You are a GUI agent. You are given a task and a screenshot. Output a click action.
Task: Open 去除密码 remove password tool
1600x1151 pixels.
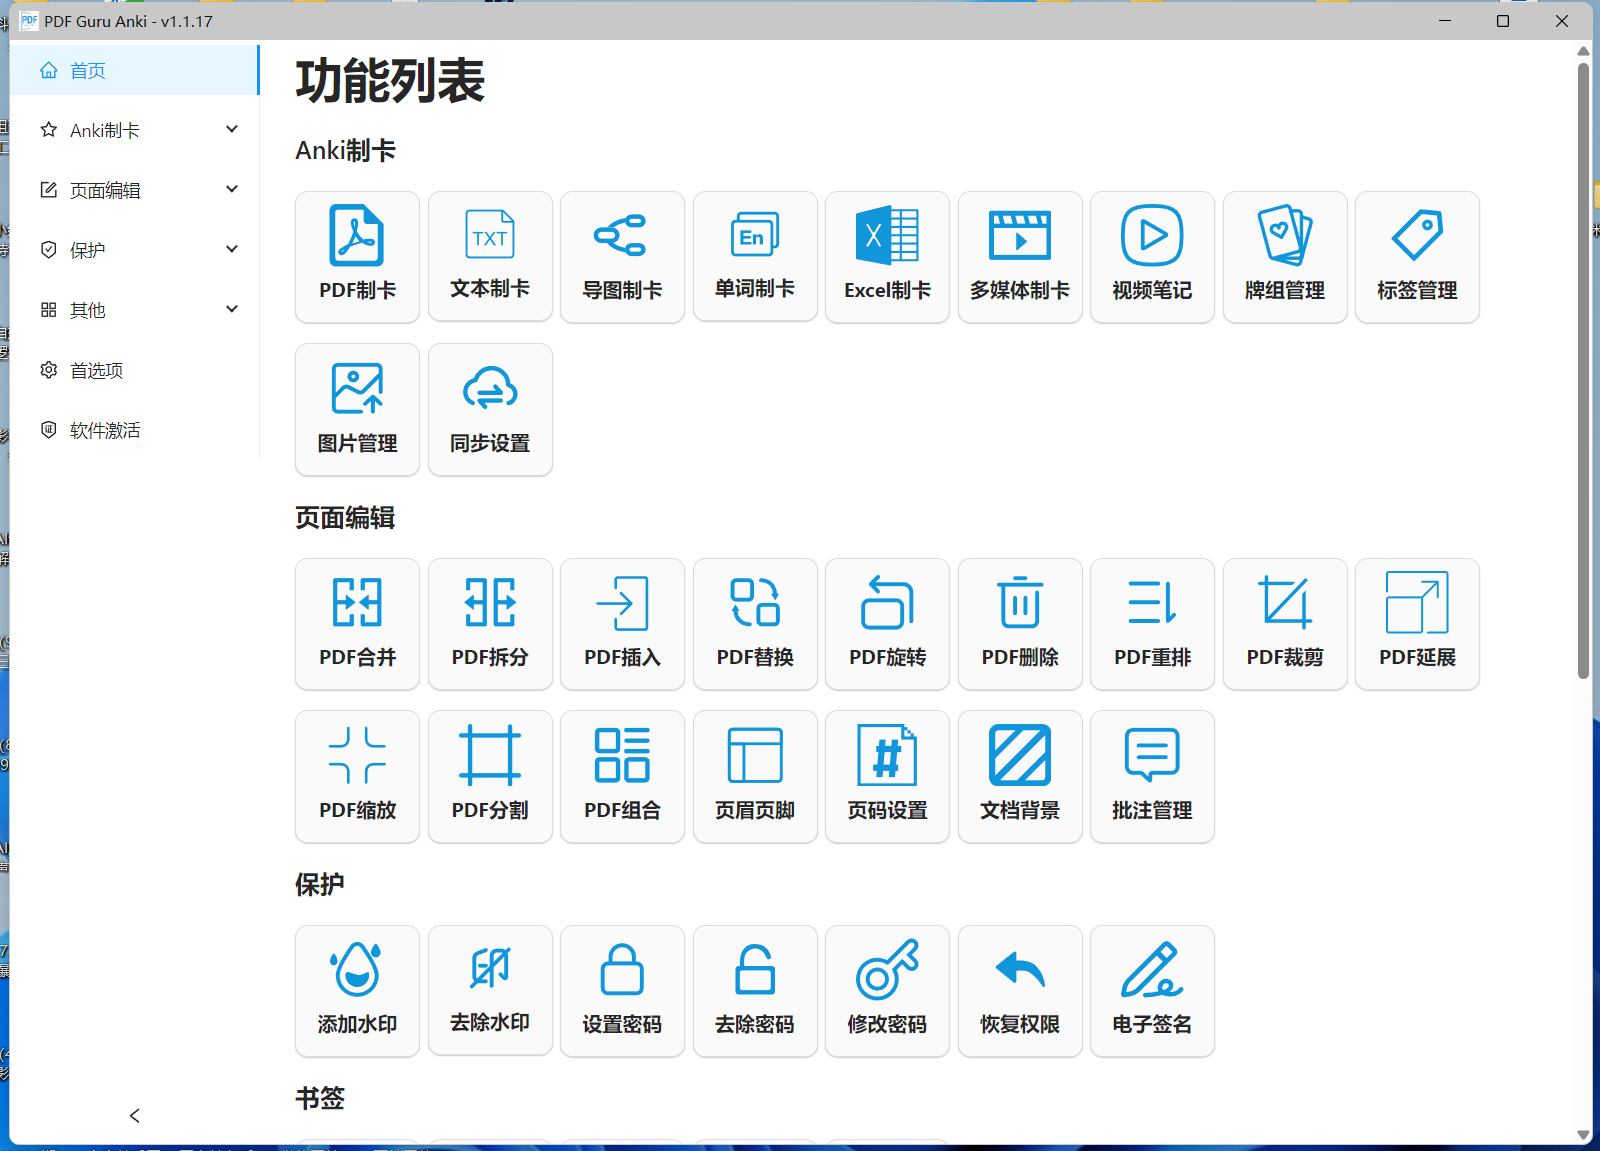click(755, 991)
